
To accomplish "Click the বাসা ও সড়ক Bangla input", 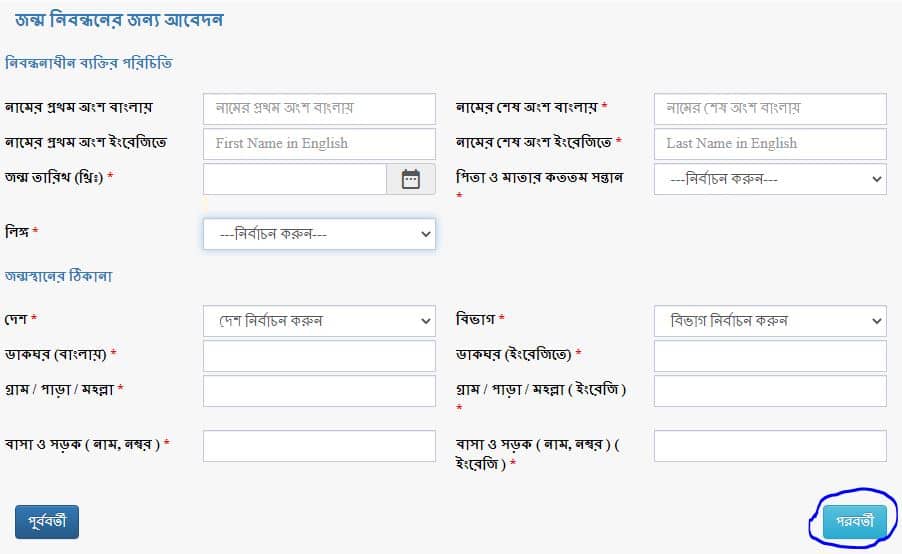I will pyautogui.click(x=319, y=446).
